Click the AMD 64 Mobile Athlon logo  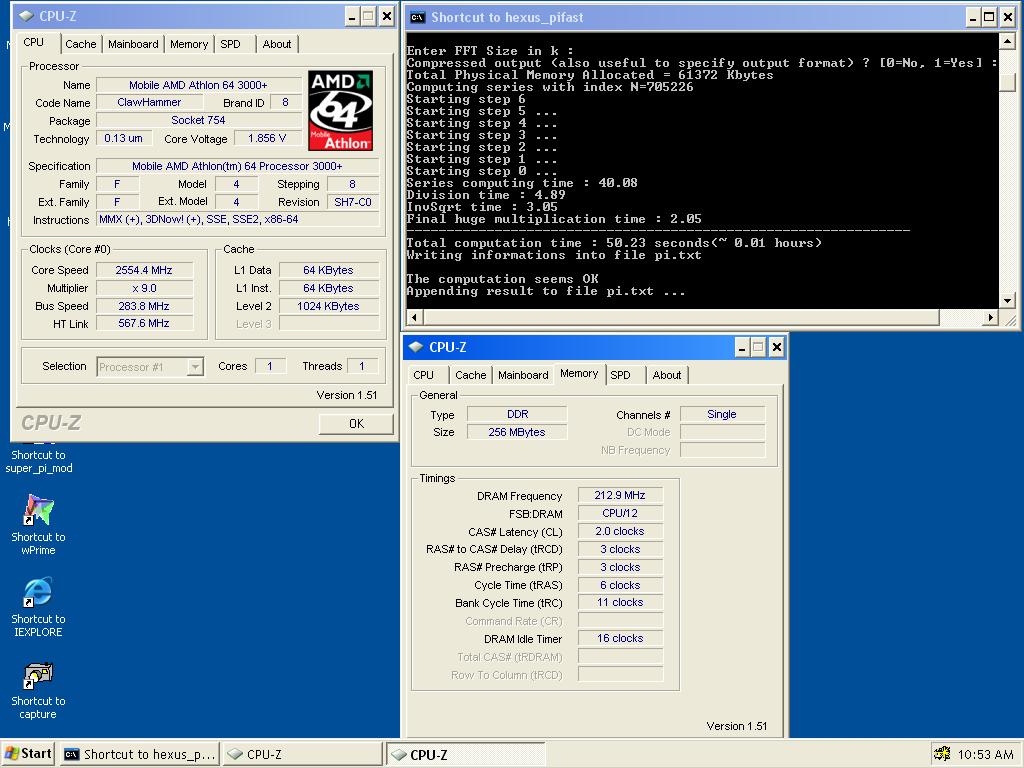(x=340, y=110)
